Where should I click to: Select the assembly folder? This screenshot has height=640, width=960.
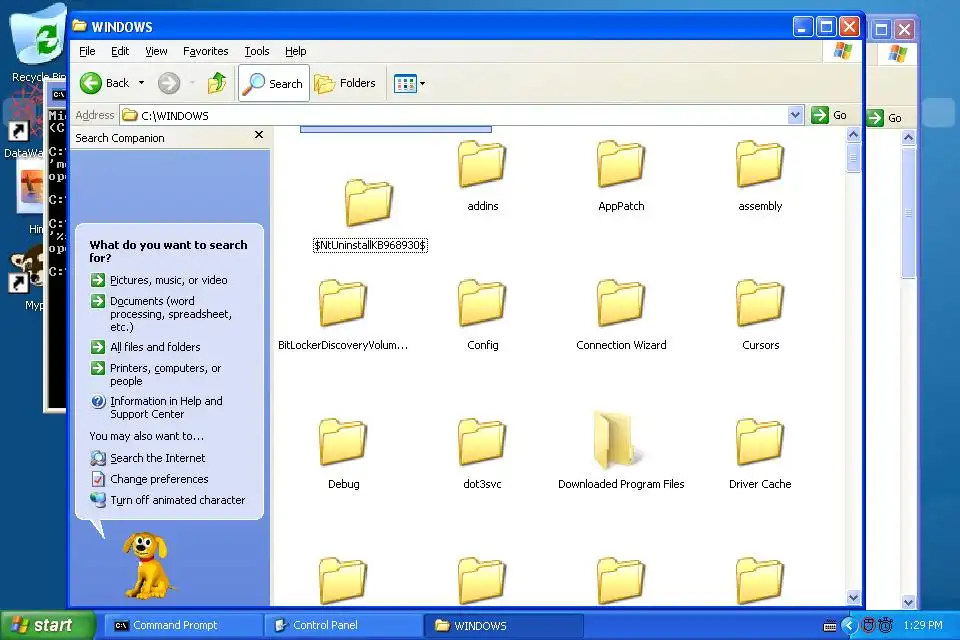click(x=760, y=176)
